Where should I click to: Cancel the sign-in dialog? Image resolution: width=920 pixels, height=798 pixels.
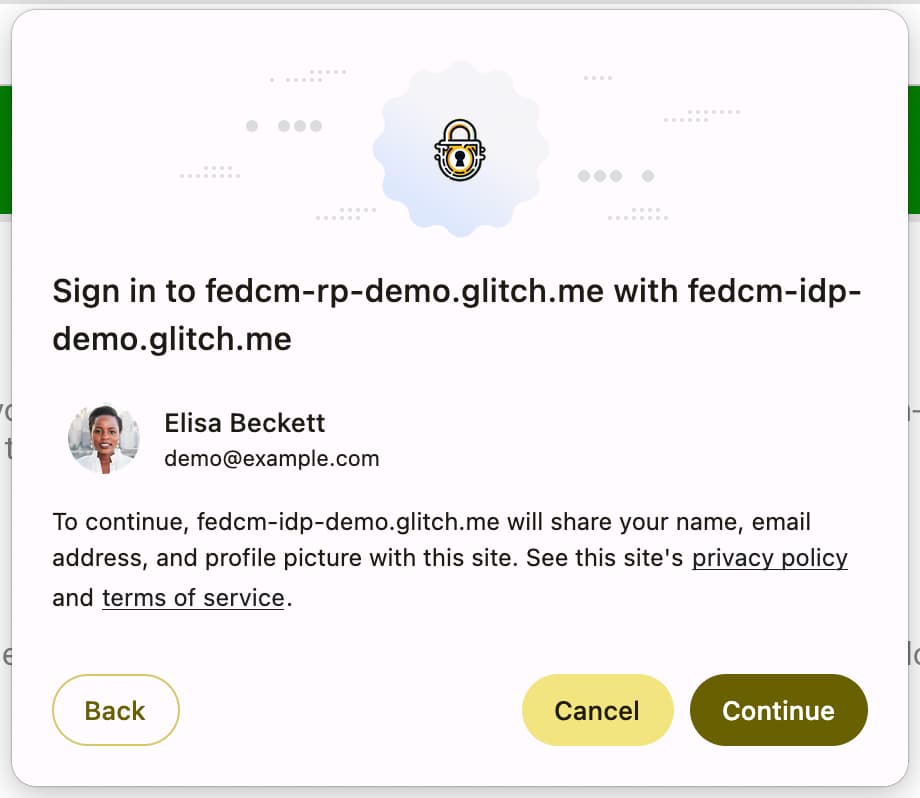tap(597, 710)
